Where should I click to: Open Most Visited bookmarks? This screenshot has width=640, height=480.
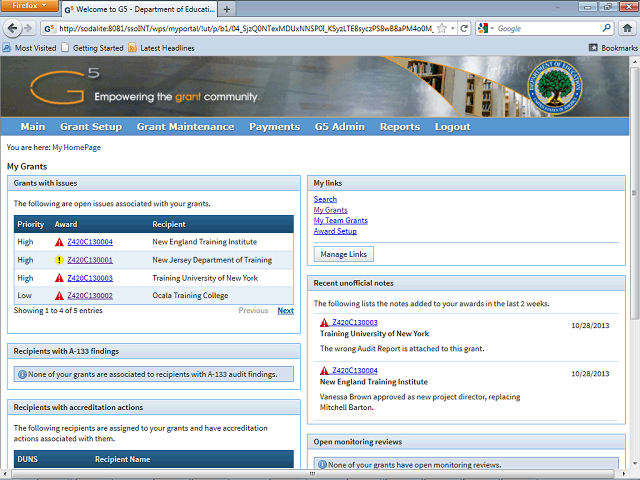pyautogui.click(x=30, y=48)
